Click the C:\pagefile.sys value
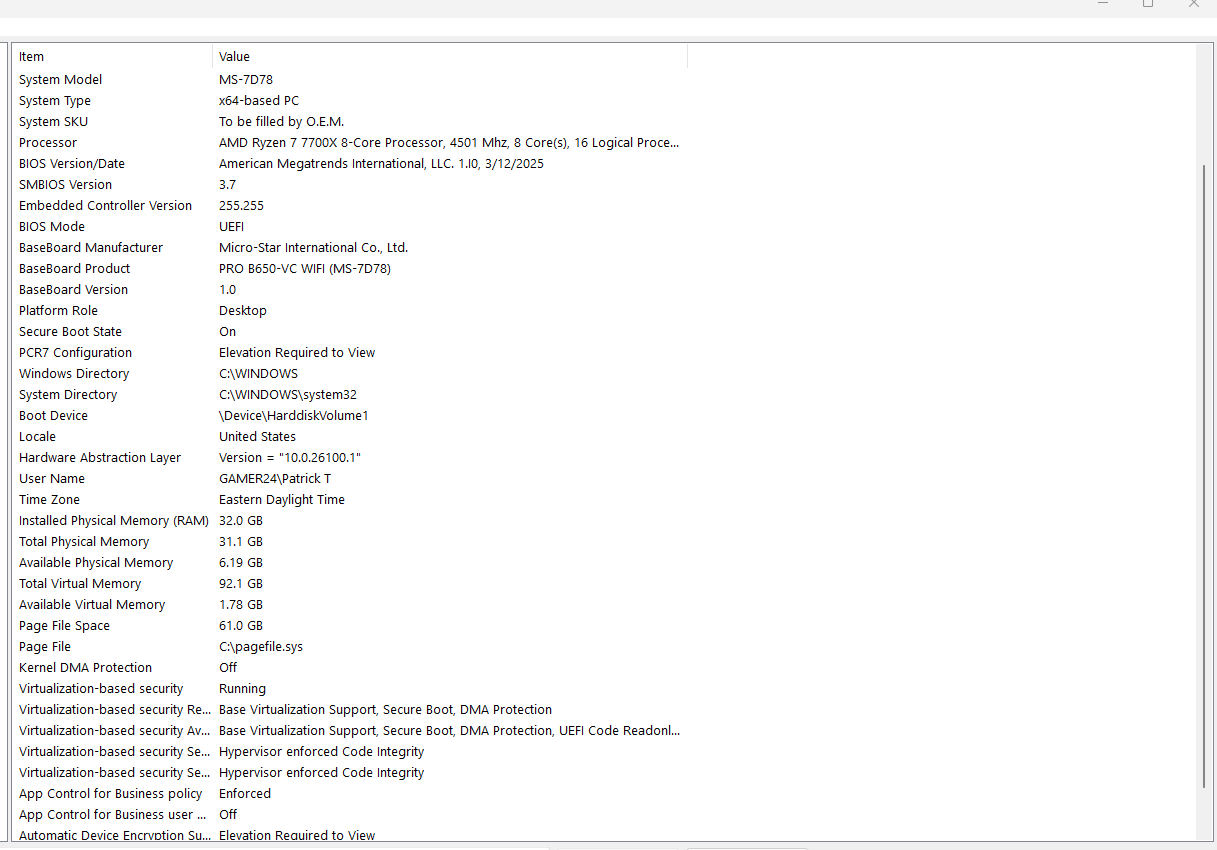The width and height of the screenshot is (1217, 850). point(261,647)
